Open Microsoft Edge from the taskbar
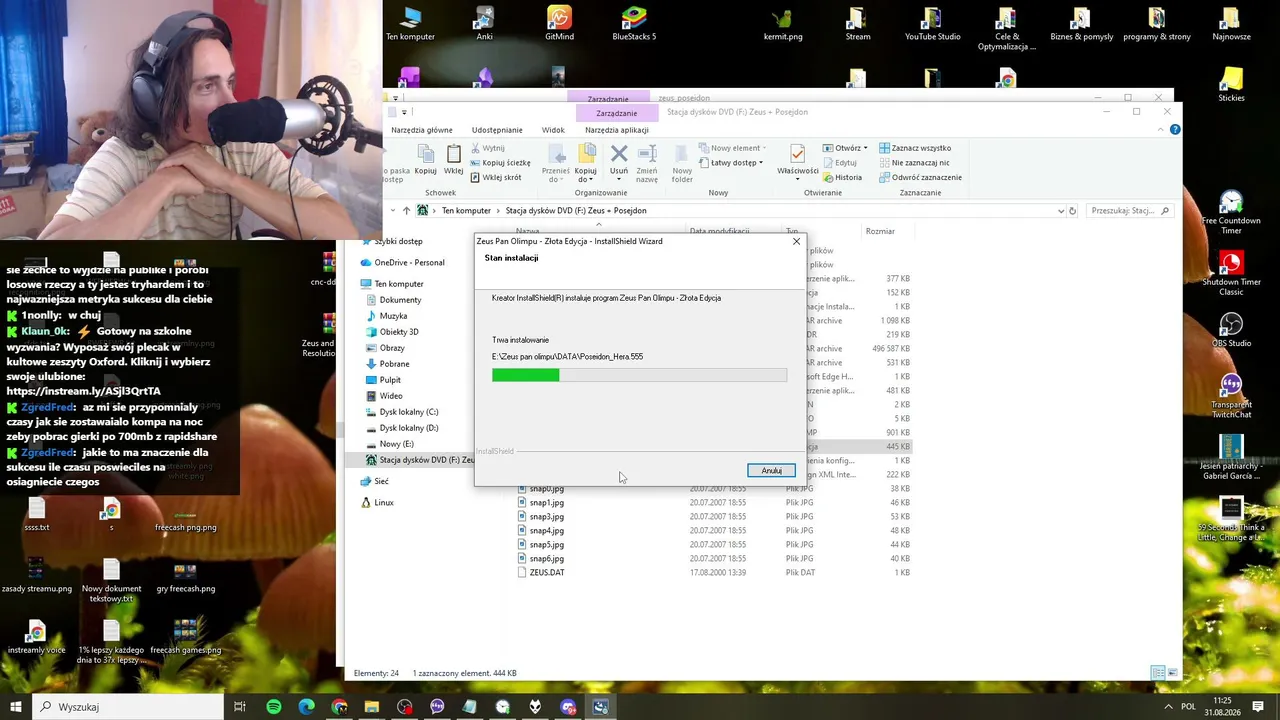1280x720 pixels. pos(307,707)
